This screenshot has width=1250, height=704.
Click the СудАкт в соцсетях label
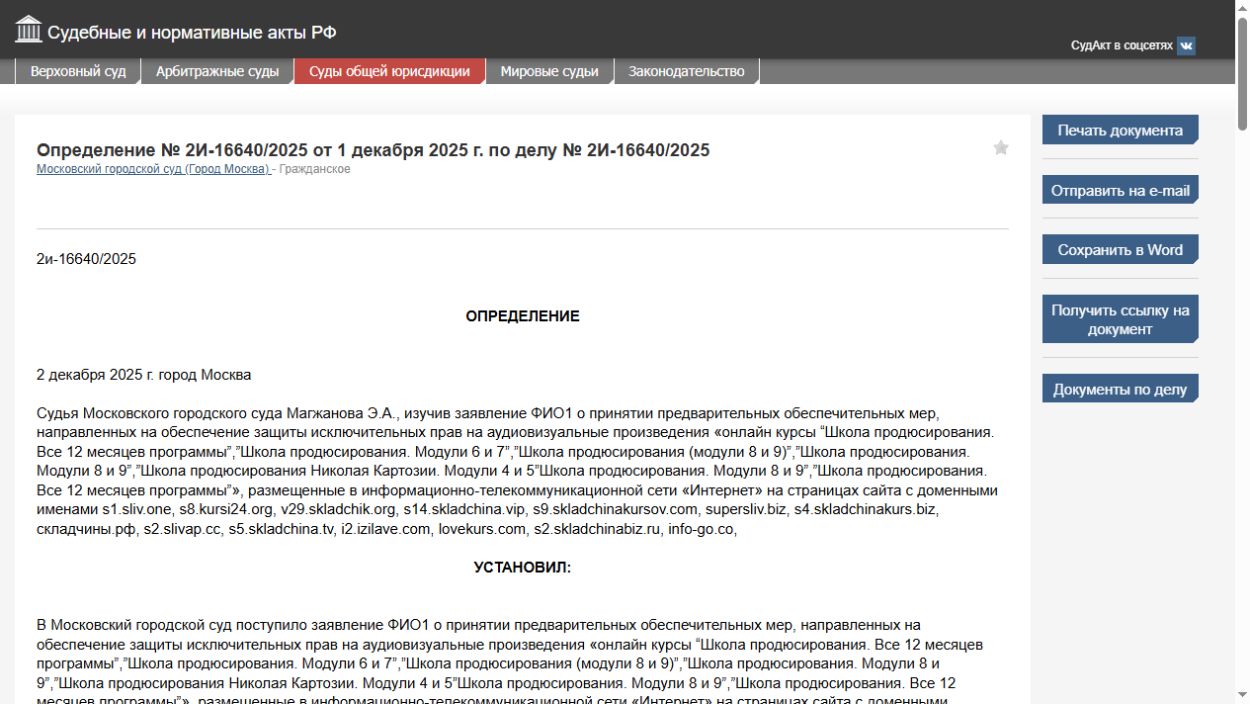point(1121,46)
